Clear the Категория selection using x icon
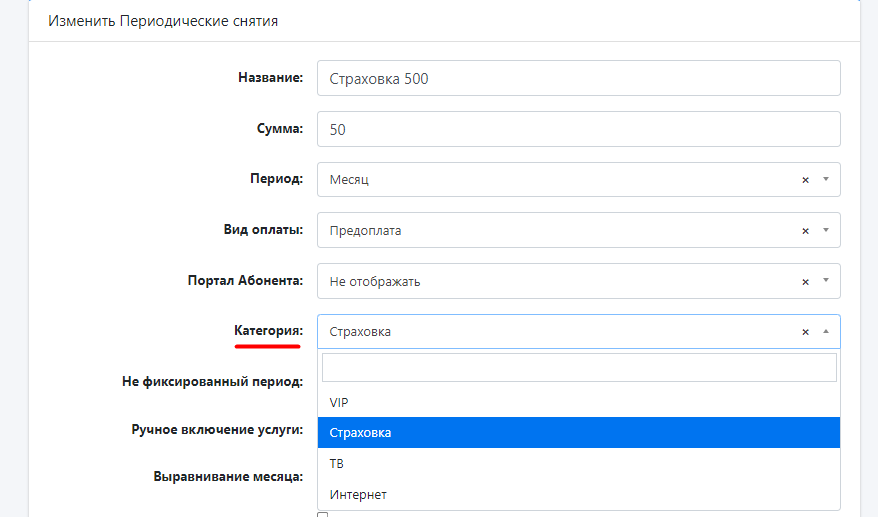Viewport: 878px width, 517px height. (805, 332)
